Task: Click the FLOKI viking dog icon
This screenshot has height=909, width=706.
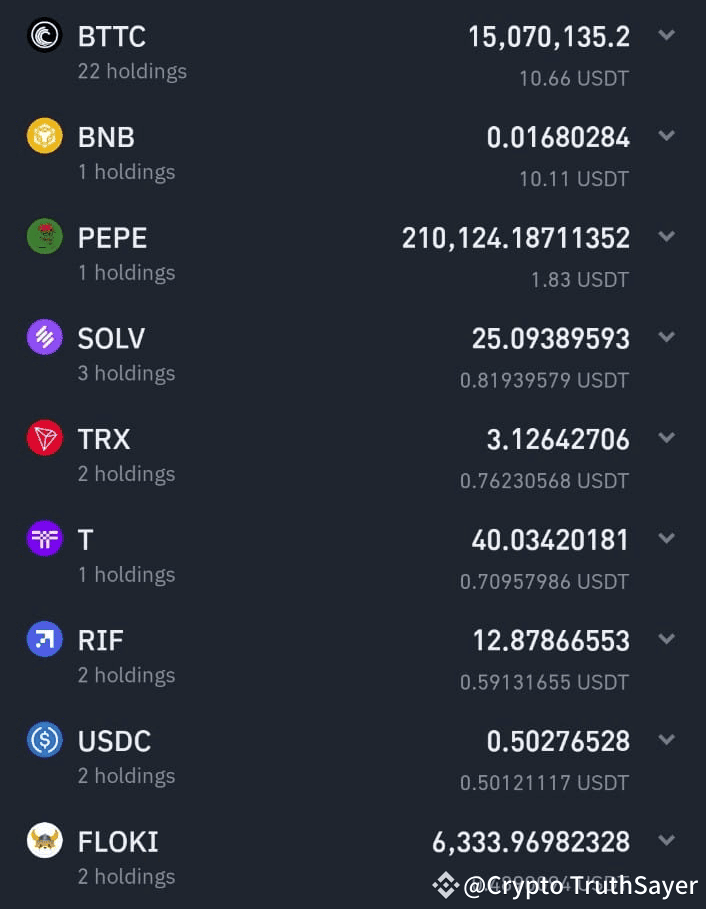Action: [42, 841]
